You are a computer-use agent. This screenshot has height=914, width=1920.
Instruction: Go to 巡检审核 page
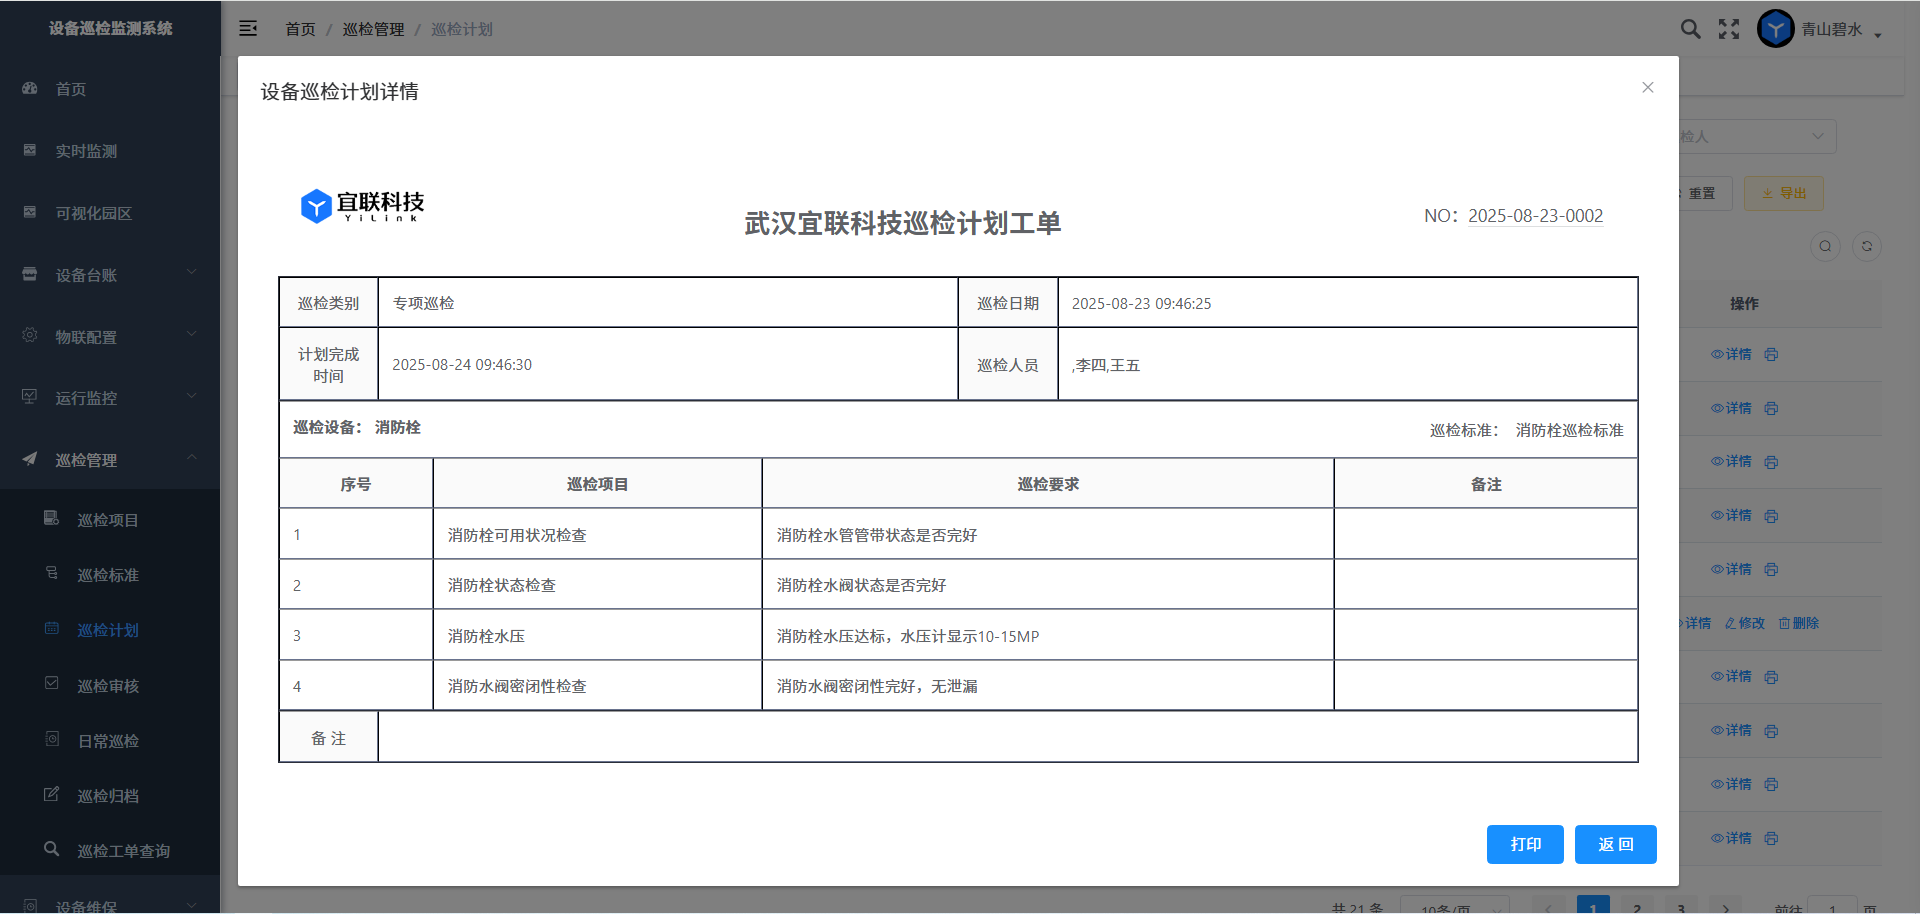(108, 686)
